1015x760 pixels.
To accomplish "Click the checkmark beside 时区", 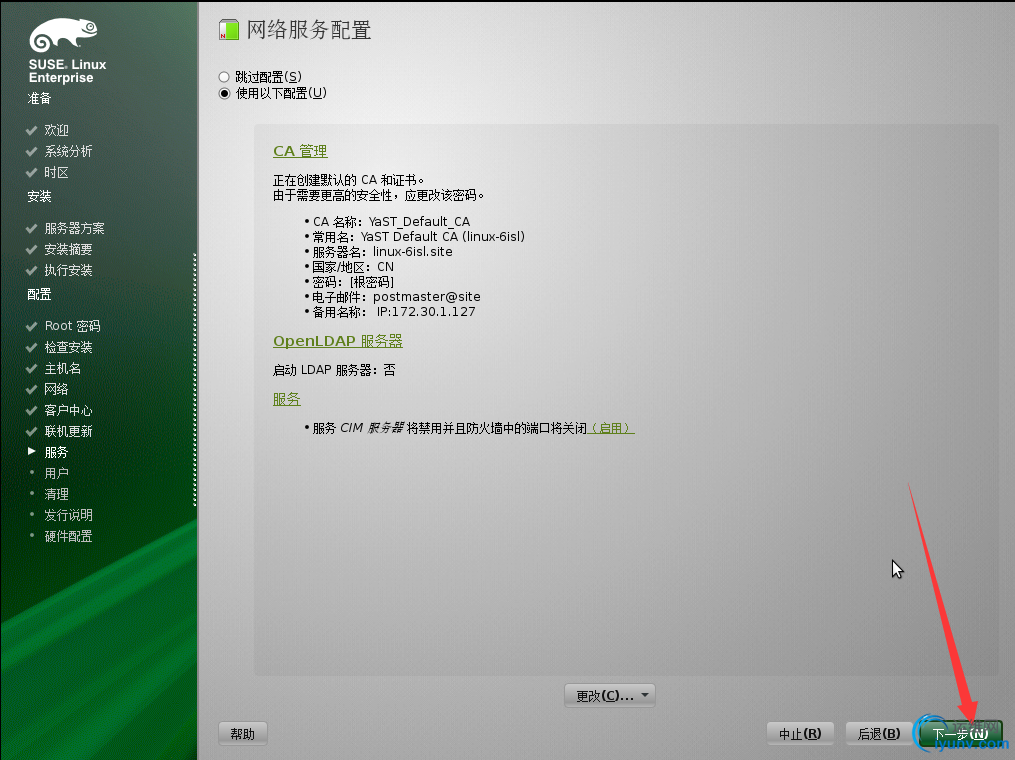I will tap(31, 172).
